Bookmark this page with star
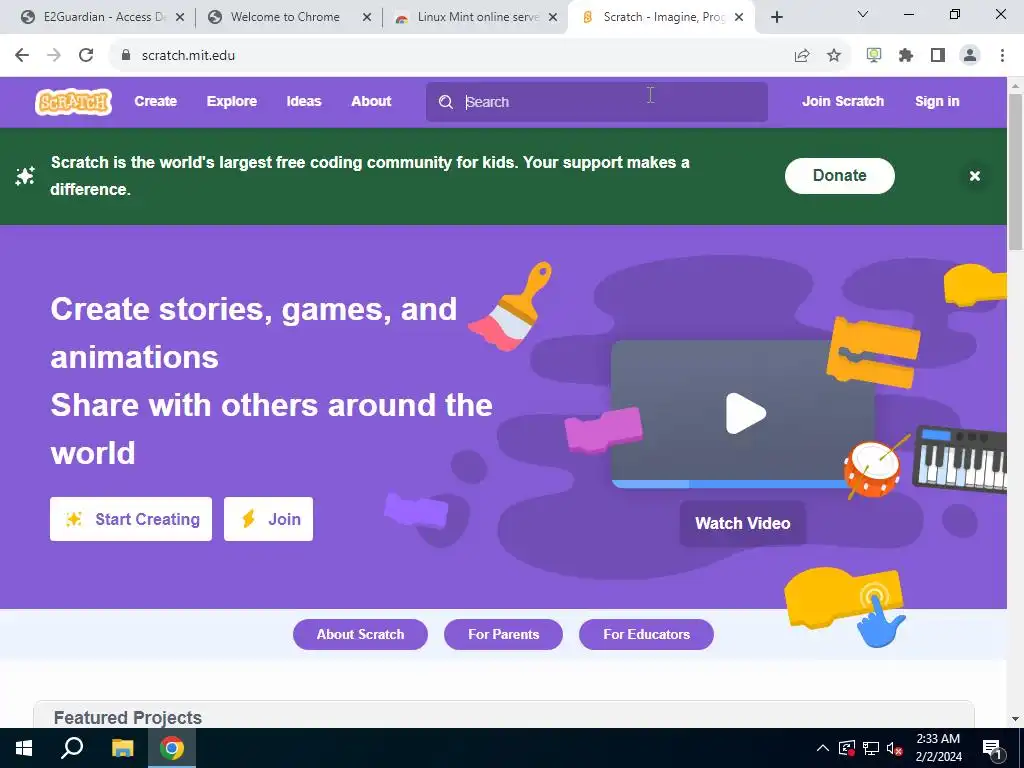Image resolution: width=1024 pixels, height=768 pixels. coord(834,56)
